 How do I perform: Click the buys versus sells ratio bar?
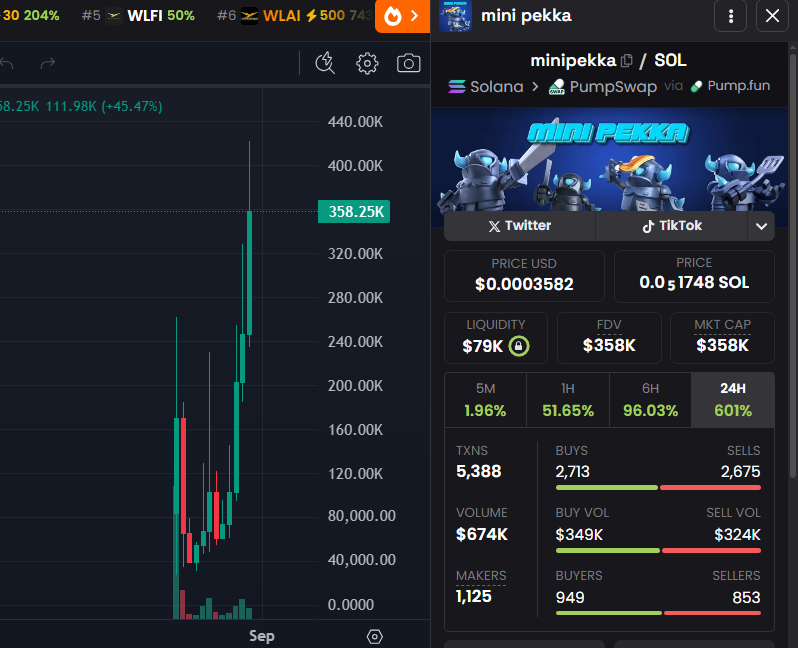coord(658,488)
